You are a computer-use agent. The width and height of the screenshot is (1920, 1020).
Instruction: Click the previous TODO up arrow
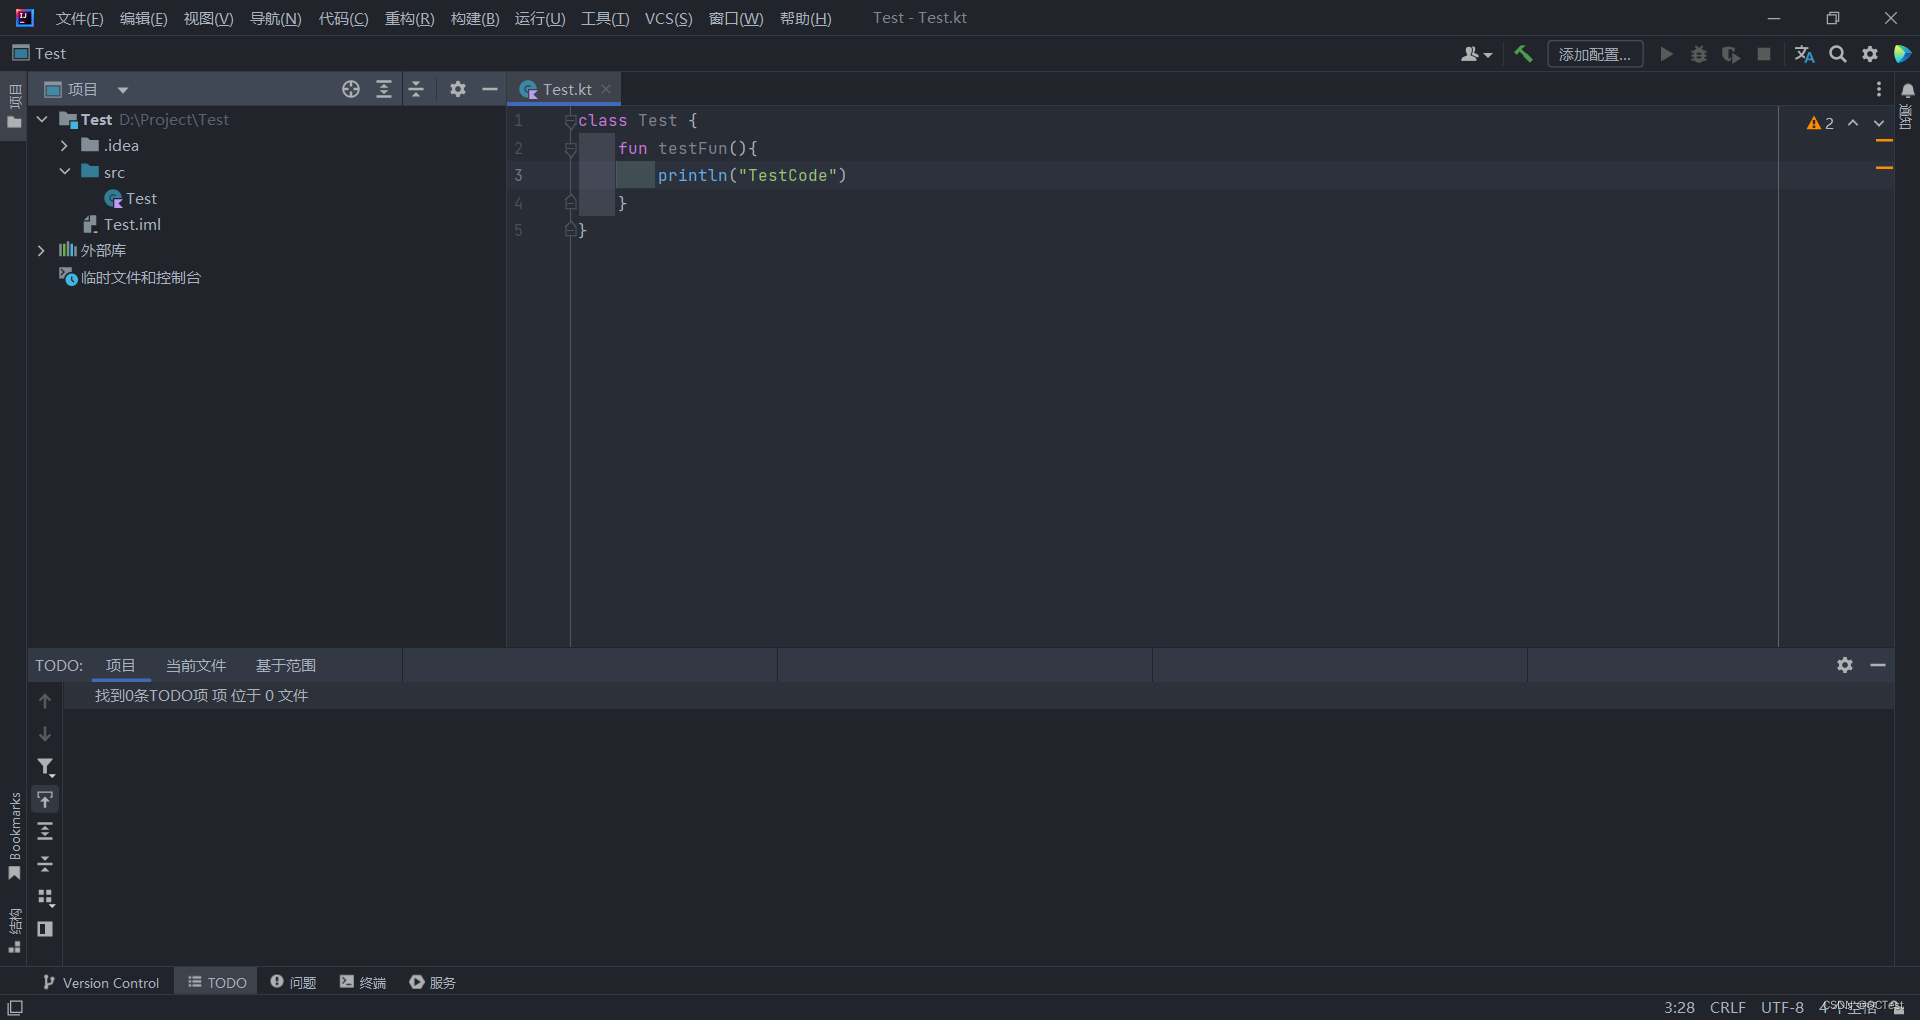tap(45, 701)
